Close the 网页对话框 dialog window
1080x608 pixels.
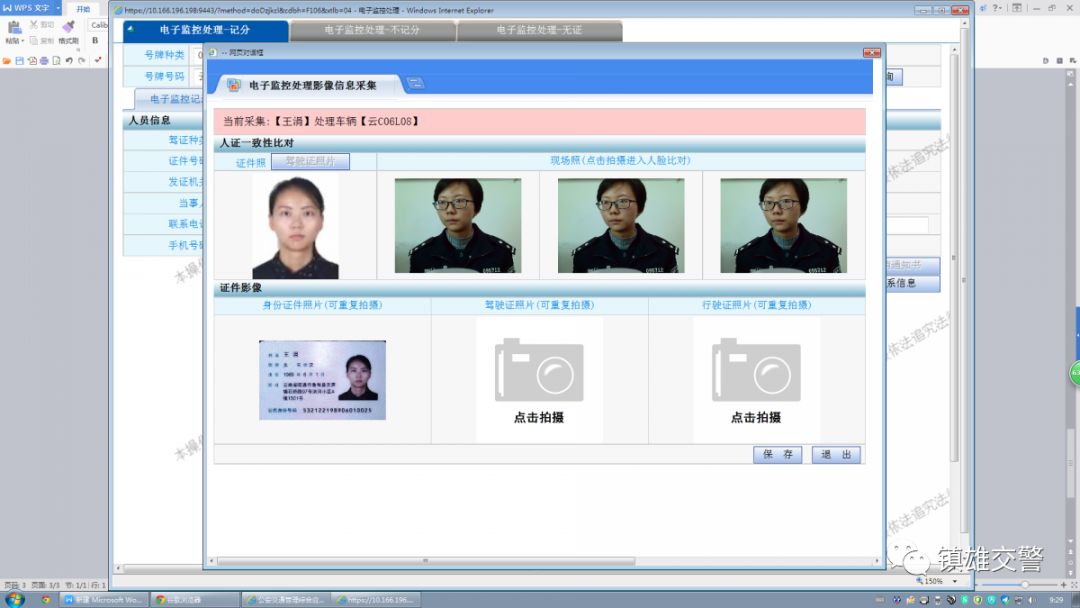click(x=872, y=53)
